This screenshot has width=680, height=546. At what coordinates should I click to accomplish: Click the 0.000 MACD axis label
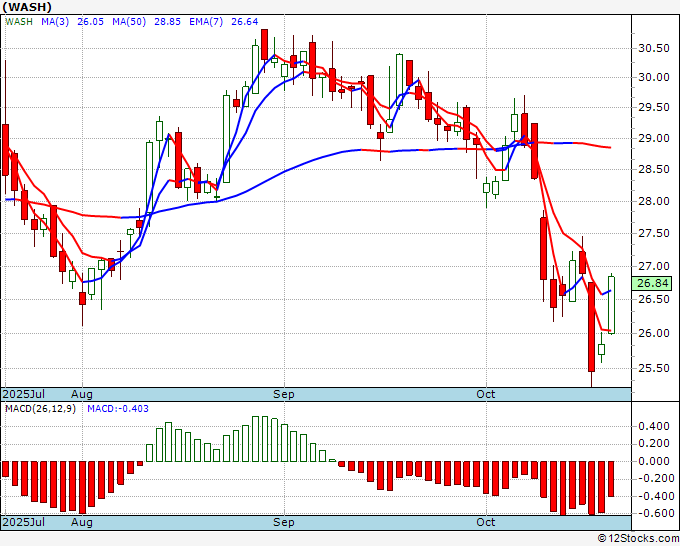[654, 461]
